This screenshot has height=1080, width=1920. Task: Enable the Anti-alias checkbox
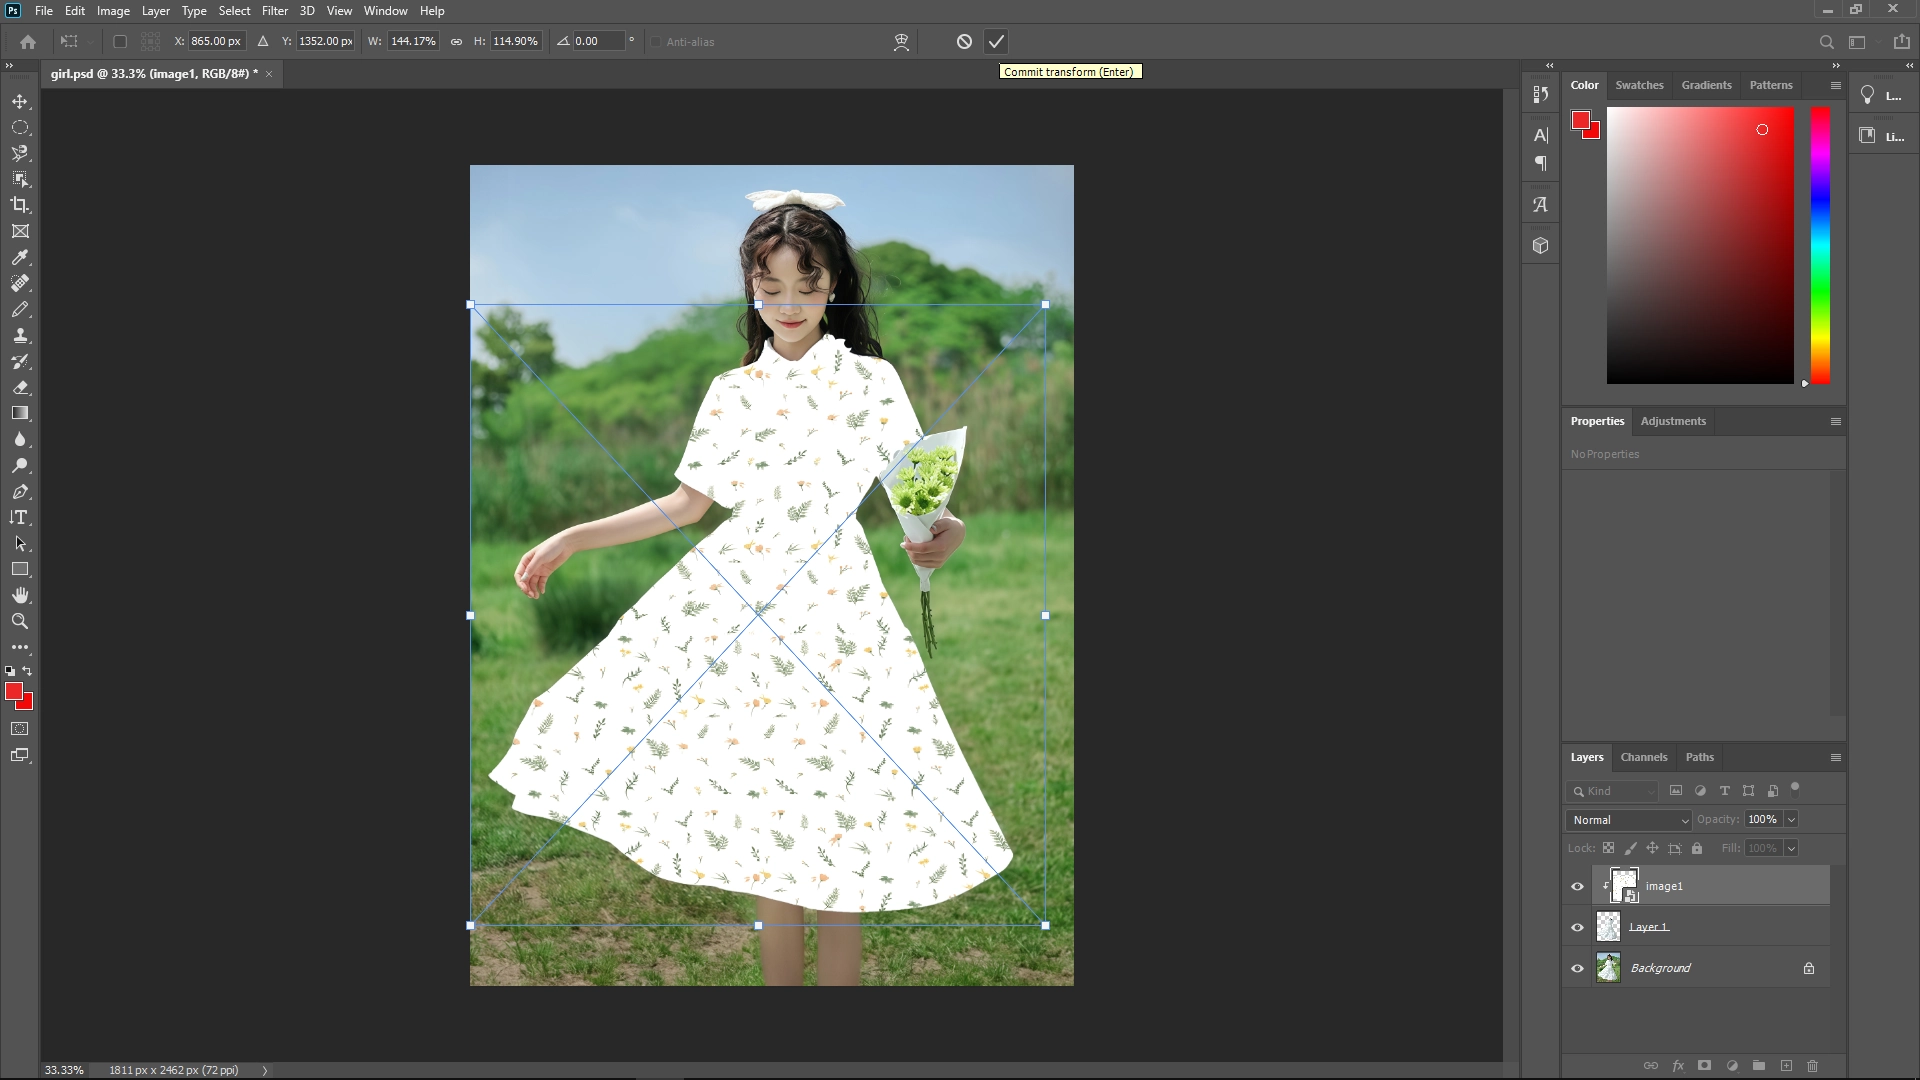(656, 41)
